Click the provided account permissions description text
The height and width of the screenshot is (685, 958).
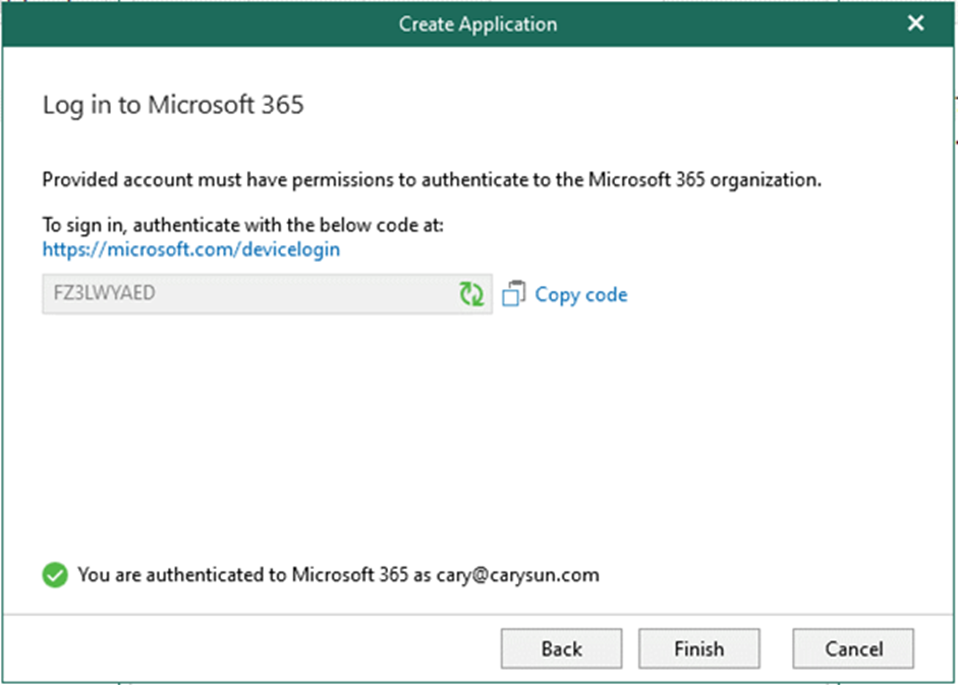(x=431, y=180)
